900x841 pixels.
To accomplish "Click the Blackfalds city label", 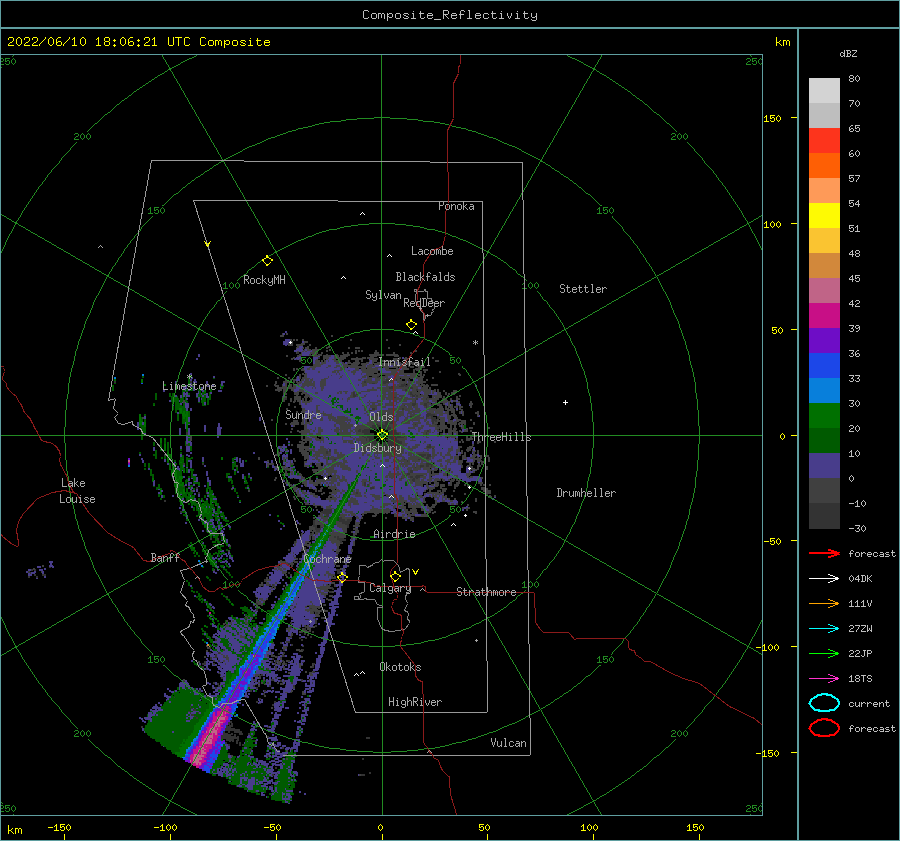I will pyautogui.click(x=425, y=277).
